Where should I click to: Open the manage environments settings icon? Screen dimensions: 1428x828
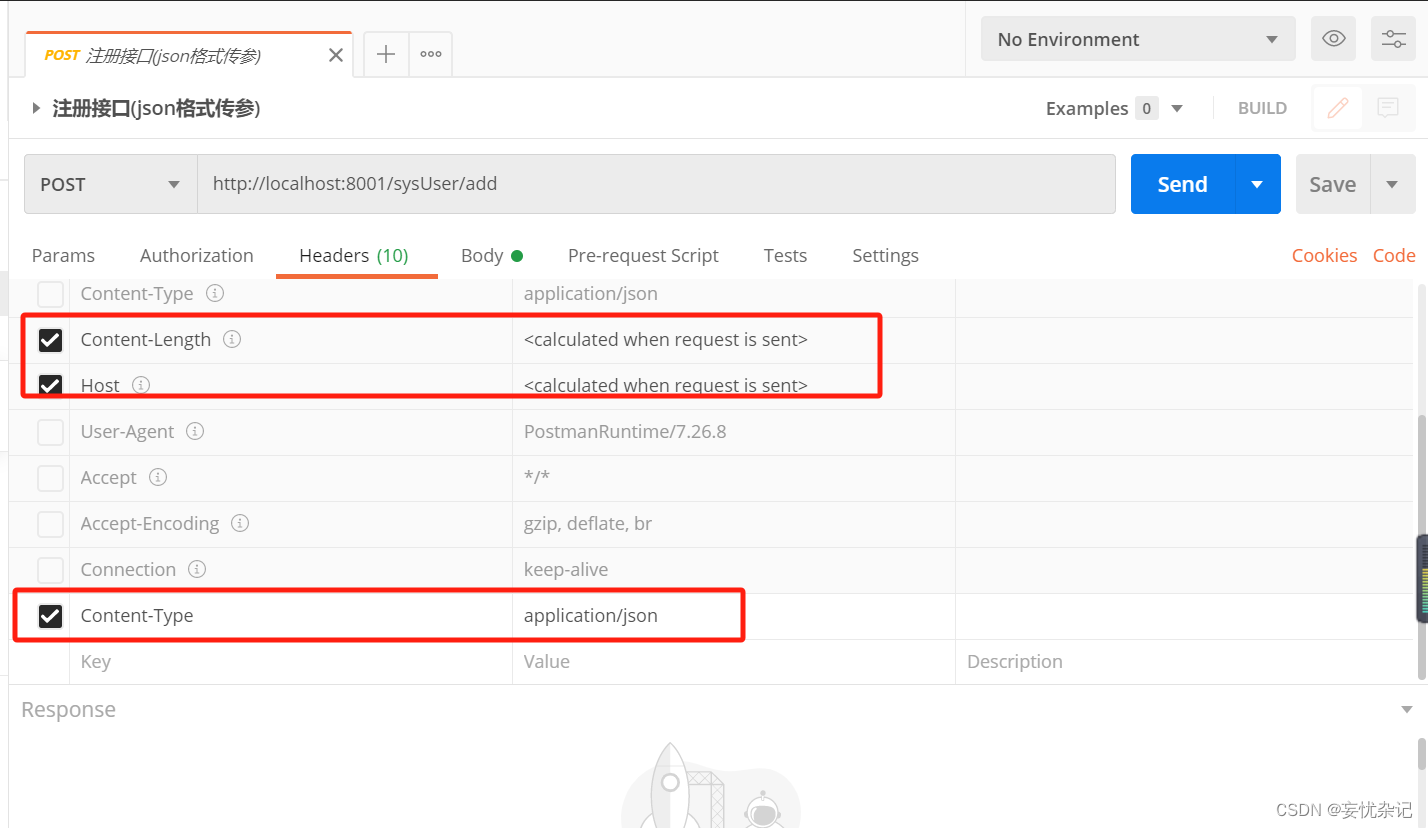coord(1393,39)
